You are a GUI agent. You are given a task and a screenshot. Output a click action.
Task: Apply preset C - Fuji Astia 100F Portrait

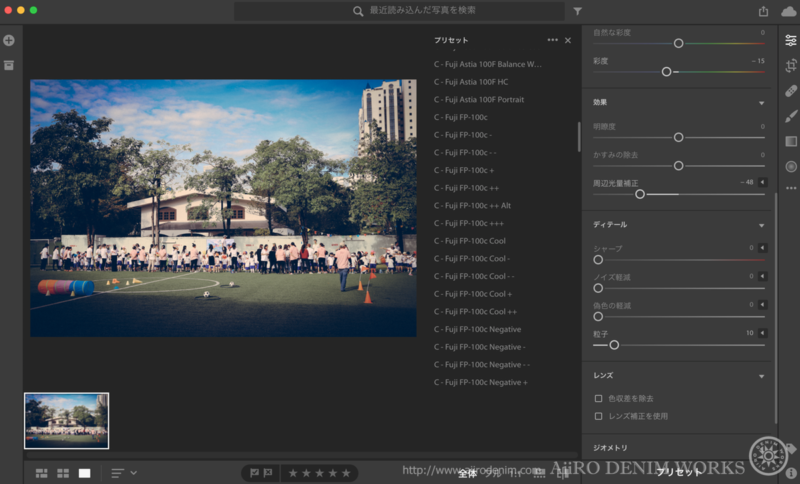click(479, 99)
